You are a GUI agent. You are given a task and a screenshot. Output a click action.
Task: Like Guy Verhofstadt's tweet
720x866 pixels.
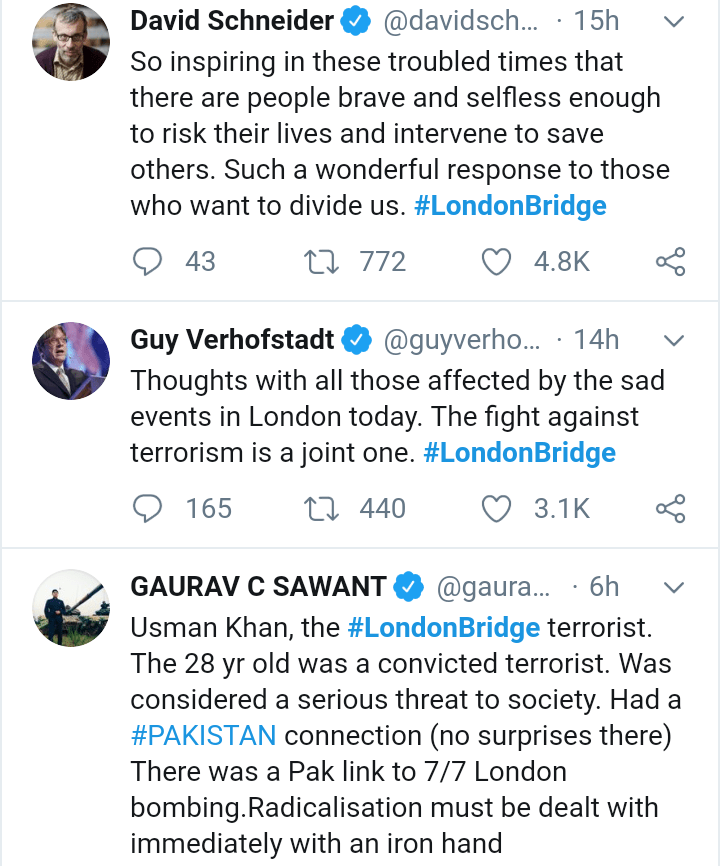(x=497, y=509)
